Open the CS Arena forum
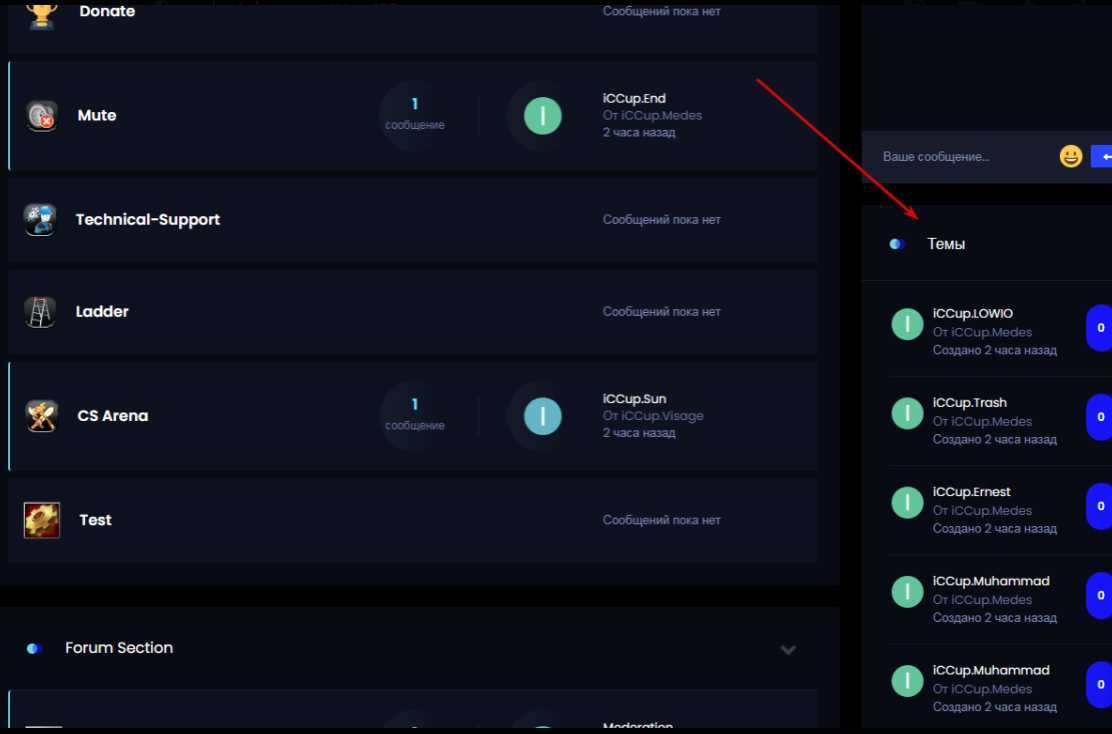Image resolution: width=1112 pixels, height=734 pixels. 113,416
